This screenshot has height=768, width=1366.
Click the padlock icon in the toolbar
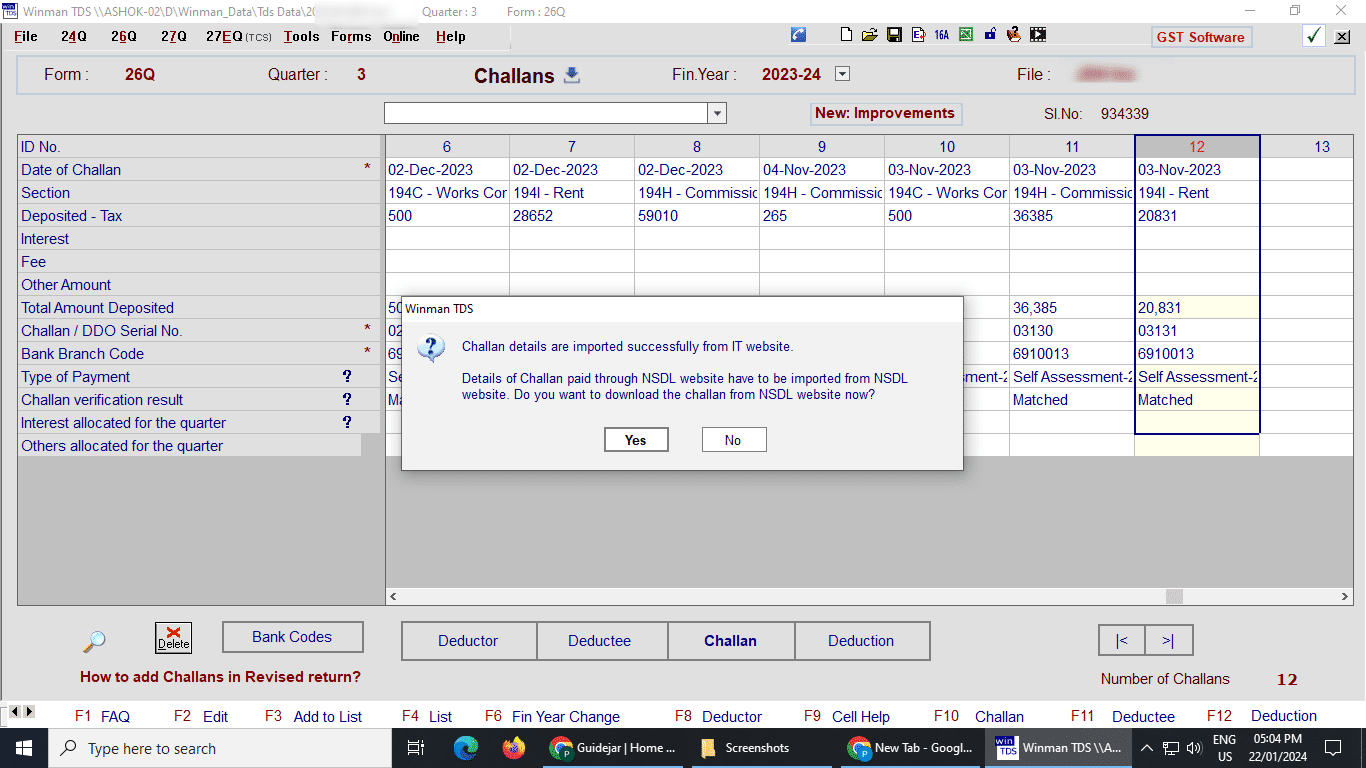tap(990, 35)
